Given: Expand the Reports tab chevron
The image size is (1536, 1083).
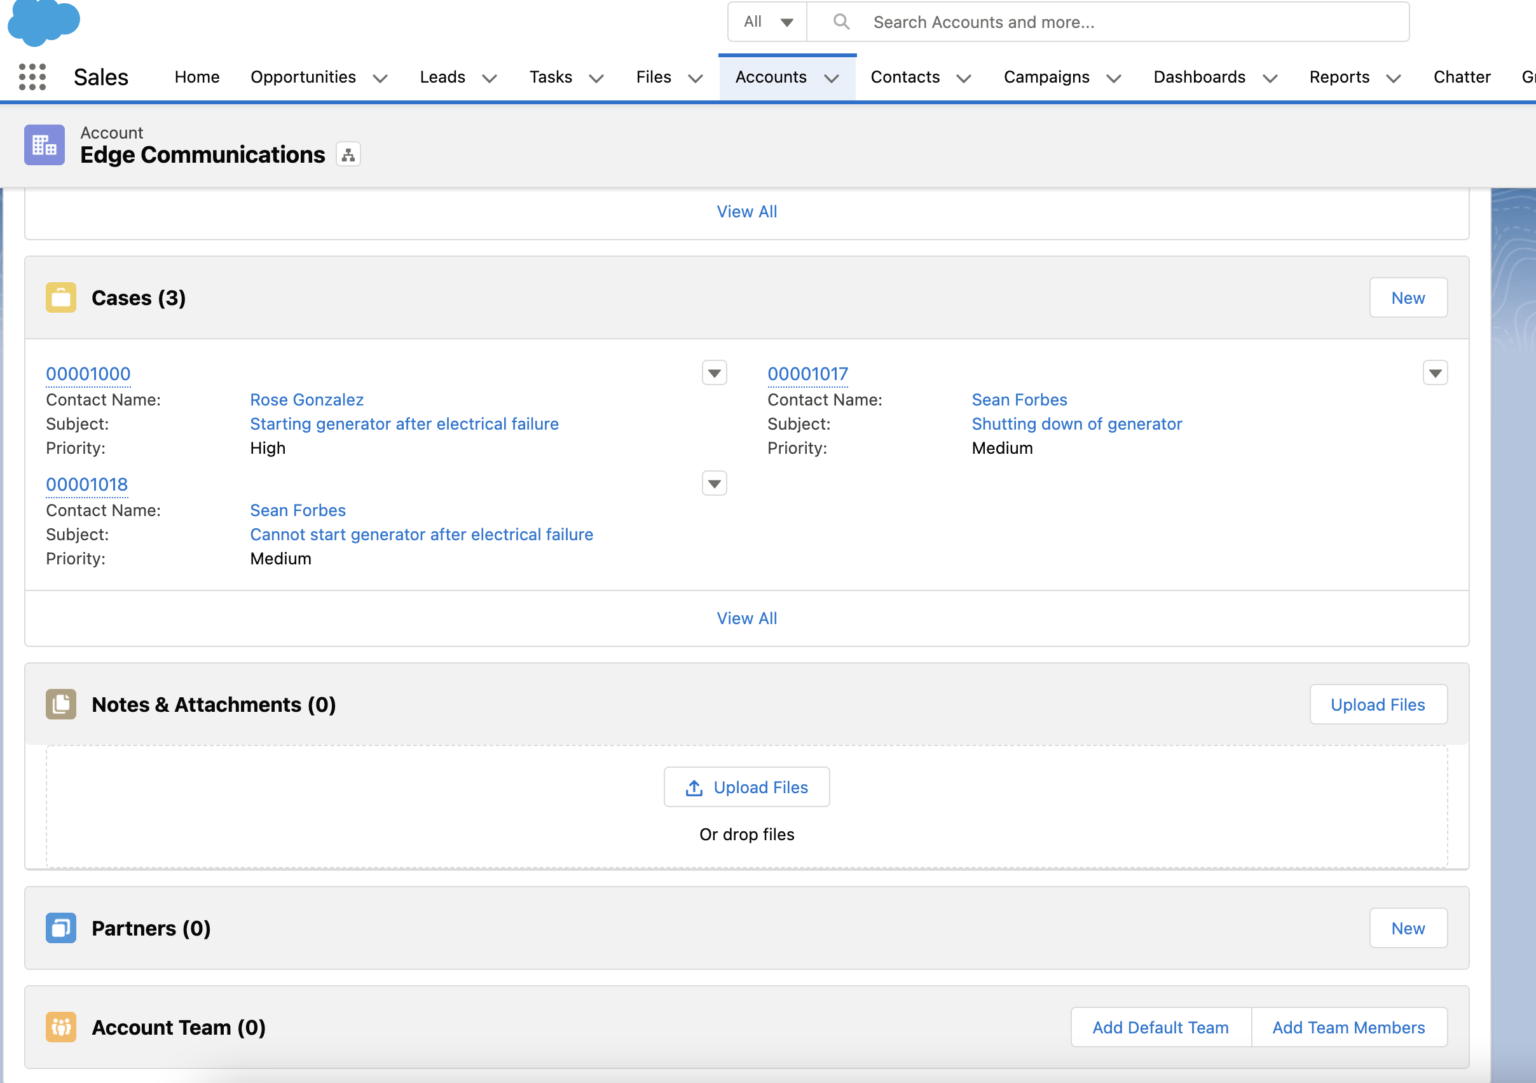Looking at the screenshot, I should [1394, 77].
